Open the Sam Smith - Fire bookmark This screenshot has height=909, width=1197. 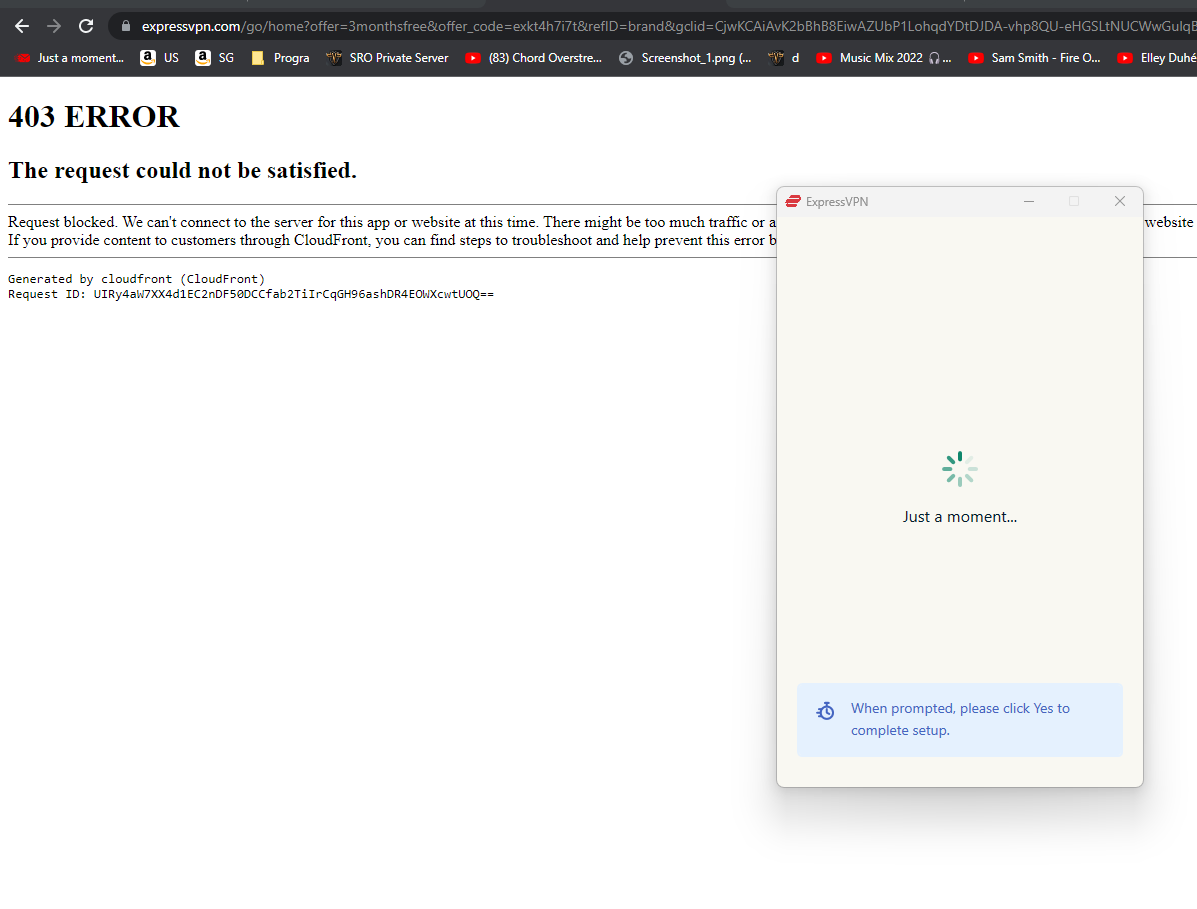point(1034,58)
